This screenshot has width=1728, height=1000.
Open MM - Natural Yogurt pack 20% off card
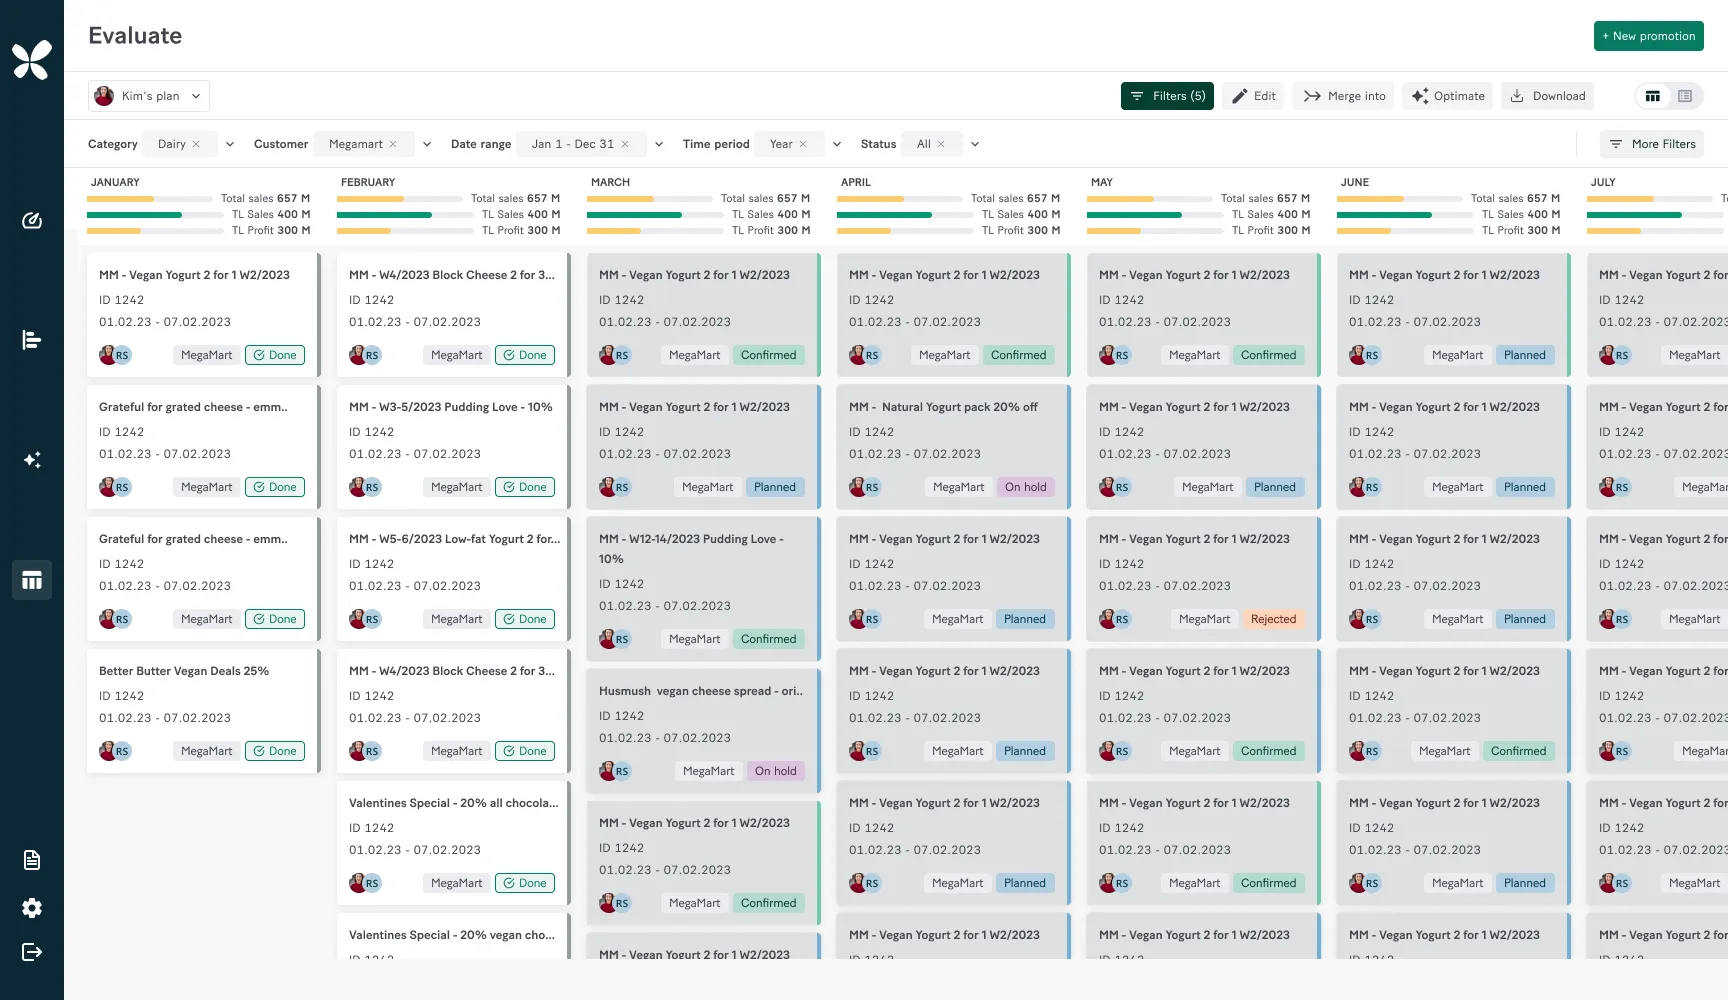click(x=953, y=447)
